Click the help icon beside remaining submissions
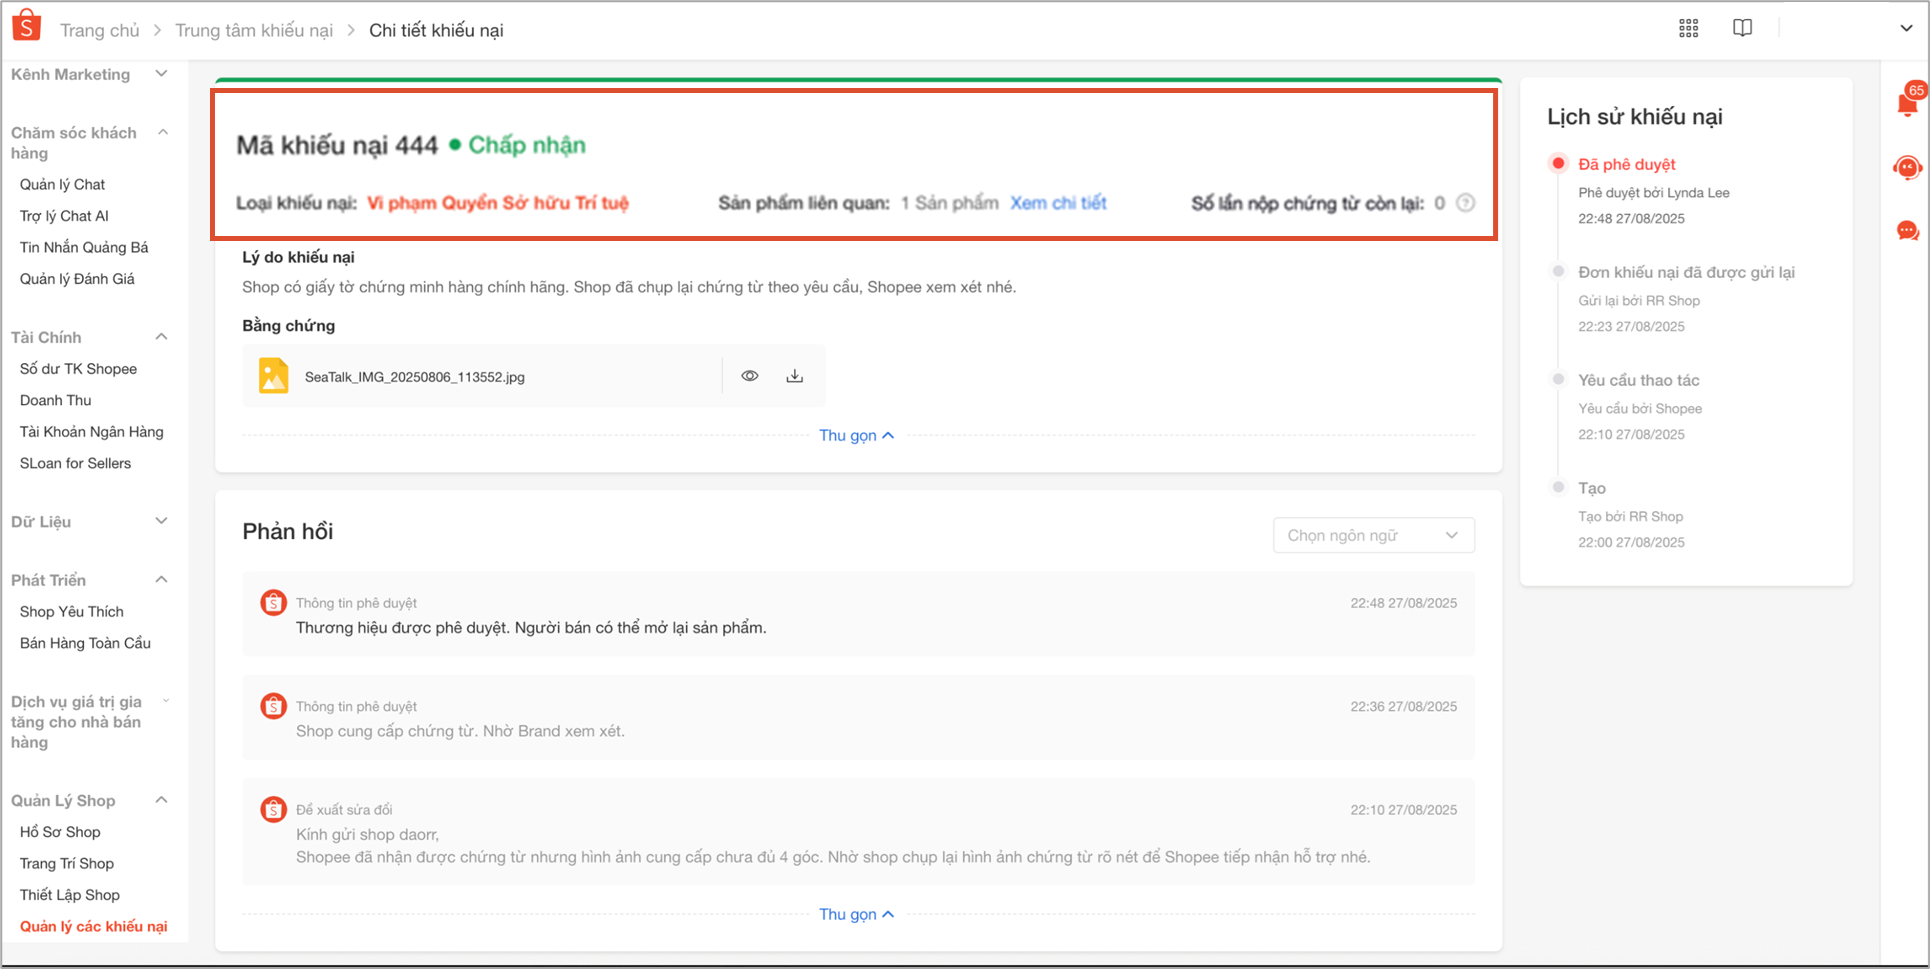Image resolution: width=1930 pixels, height=969 pixels. pyautogui.click(x=1465, y=203)
